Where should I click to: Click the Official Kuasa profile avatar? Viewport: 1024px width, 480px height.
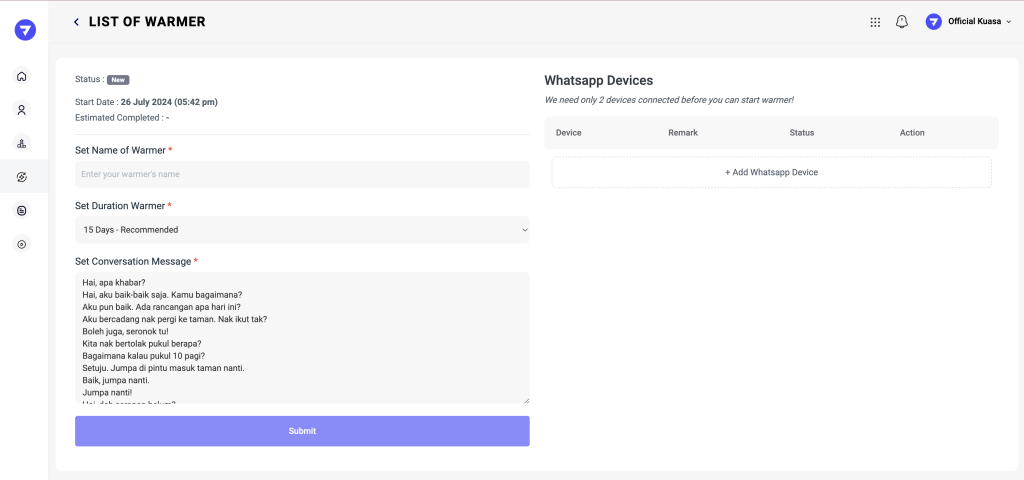point(933,22)
